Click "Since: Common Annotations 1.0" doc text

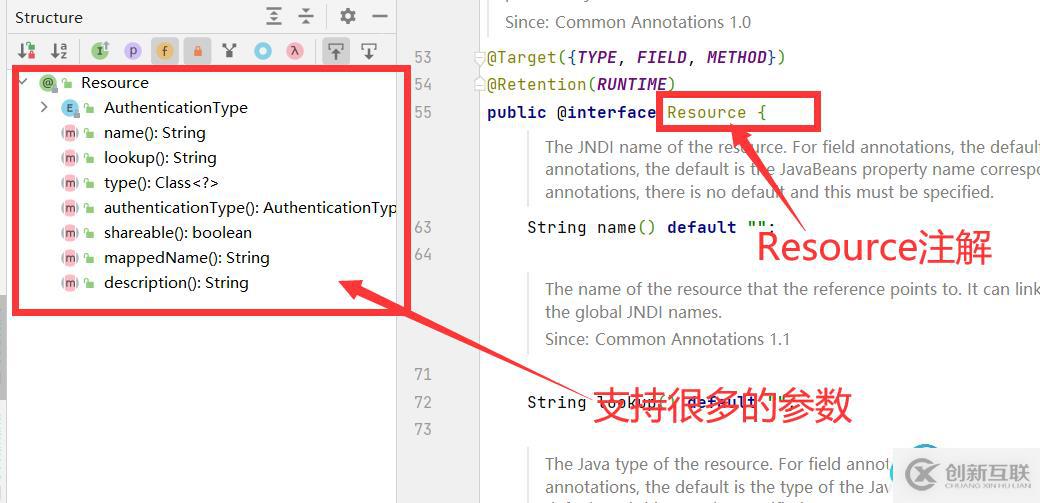point(627,22)
